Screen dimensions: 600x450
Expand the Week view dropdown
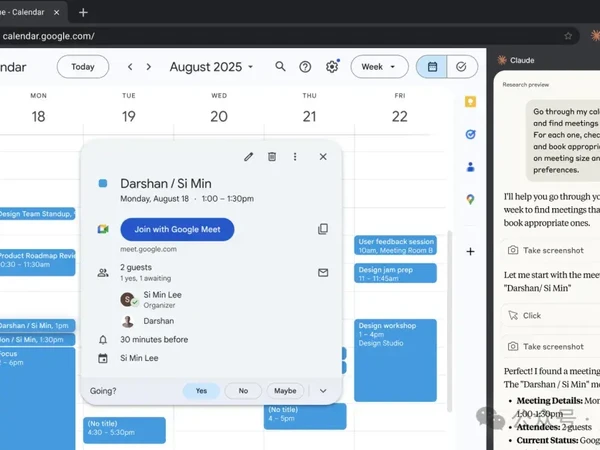tap(379, 67)
